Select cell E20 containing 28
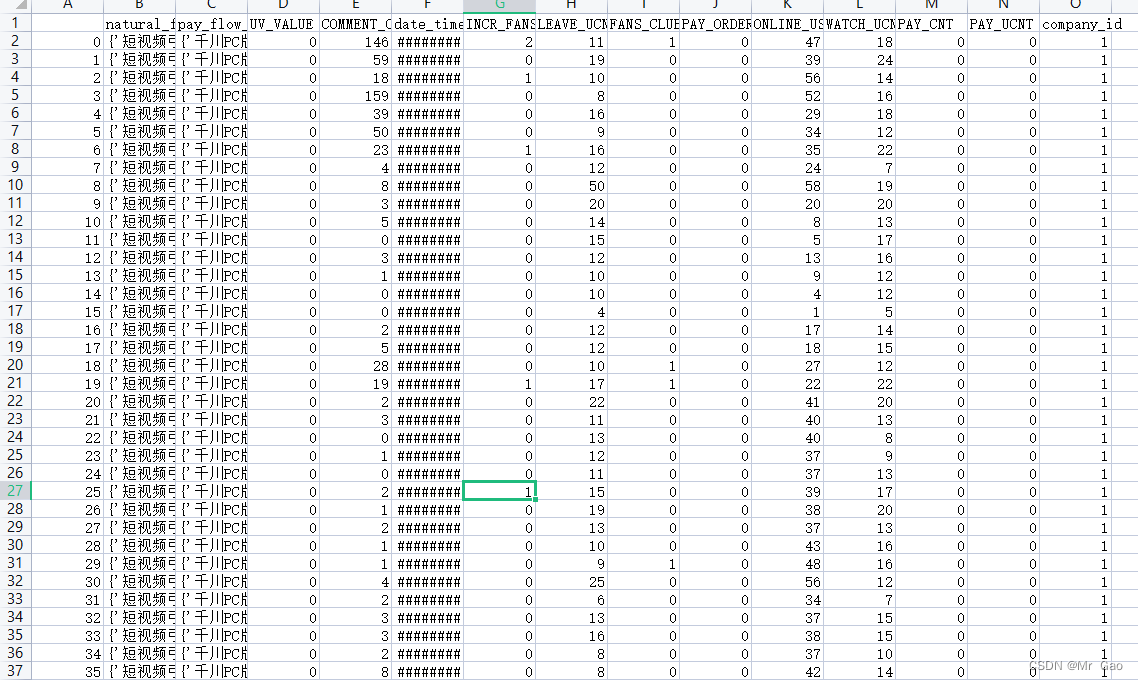1138x680 pixels. 356,366
